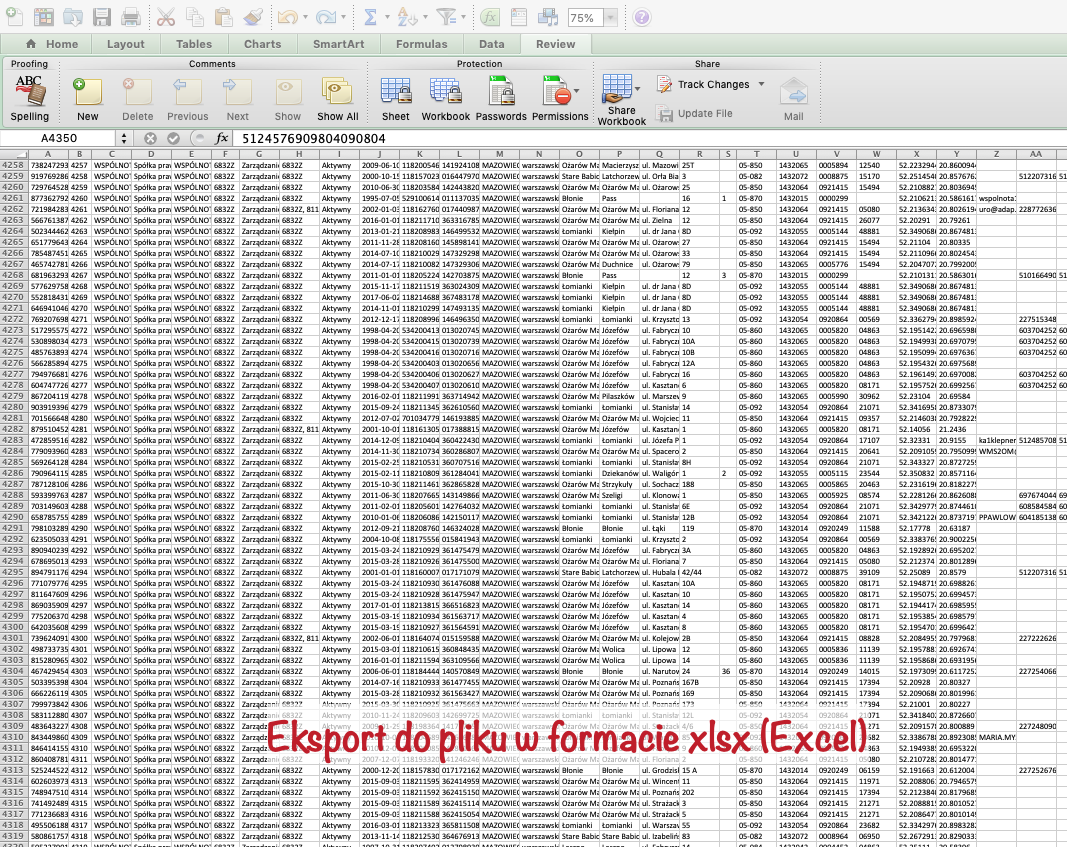Open the Track Changes dropdown
Screen dimensions: 1067x849
pos(761,85)
